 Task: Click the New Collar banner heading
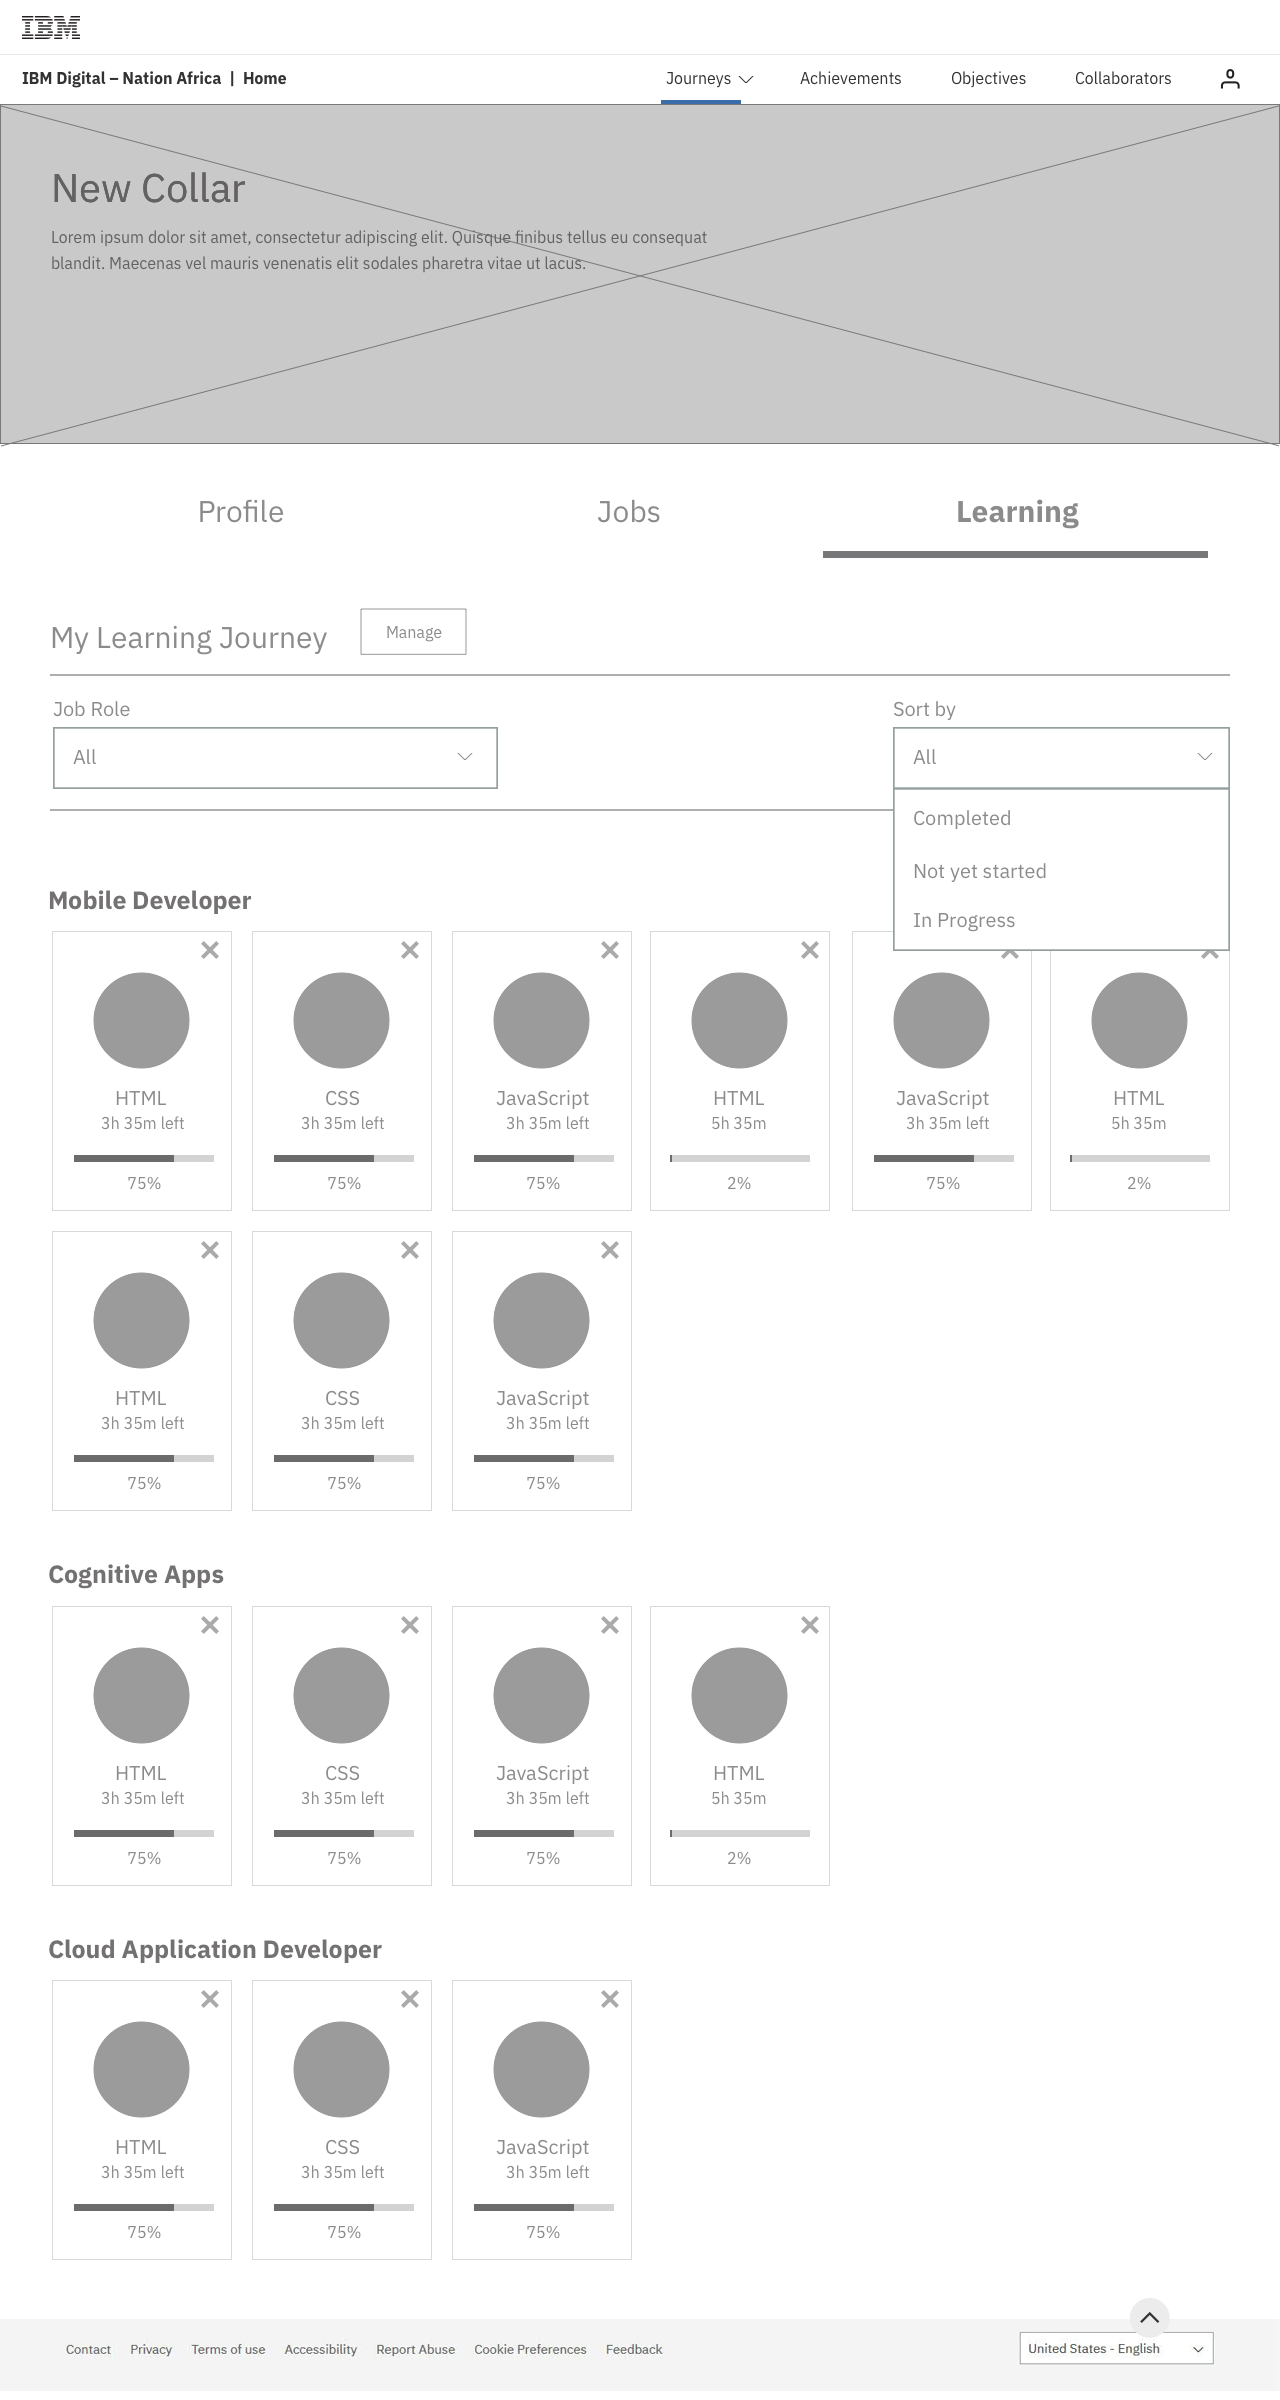point(148,188)
